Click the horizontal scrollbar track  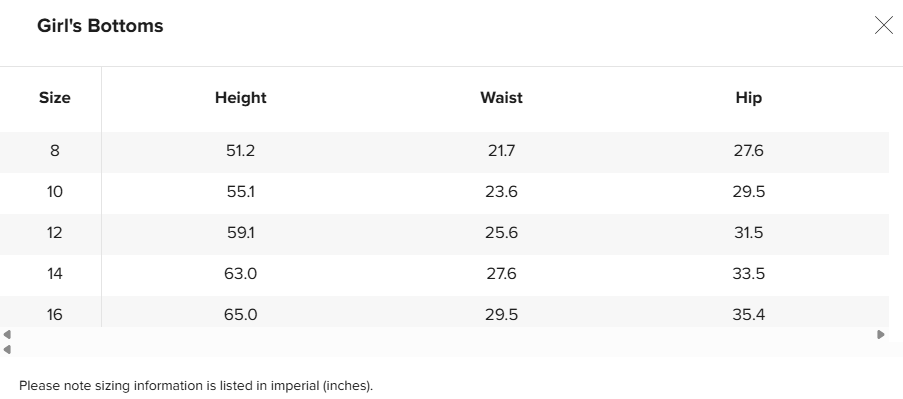[443, 335]
